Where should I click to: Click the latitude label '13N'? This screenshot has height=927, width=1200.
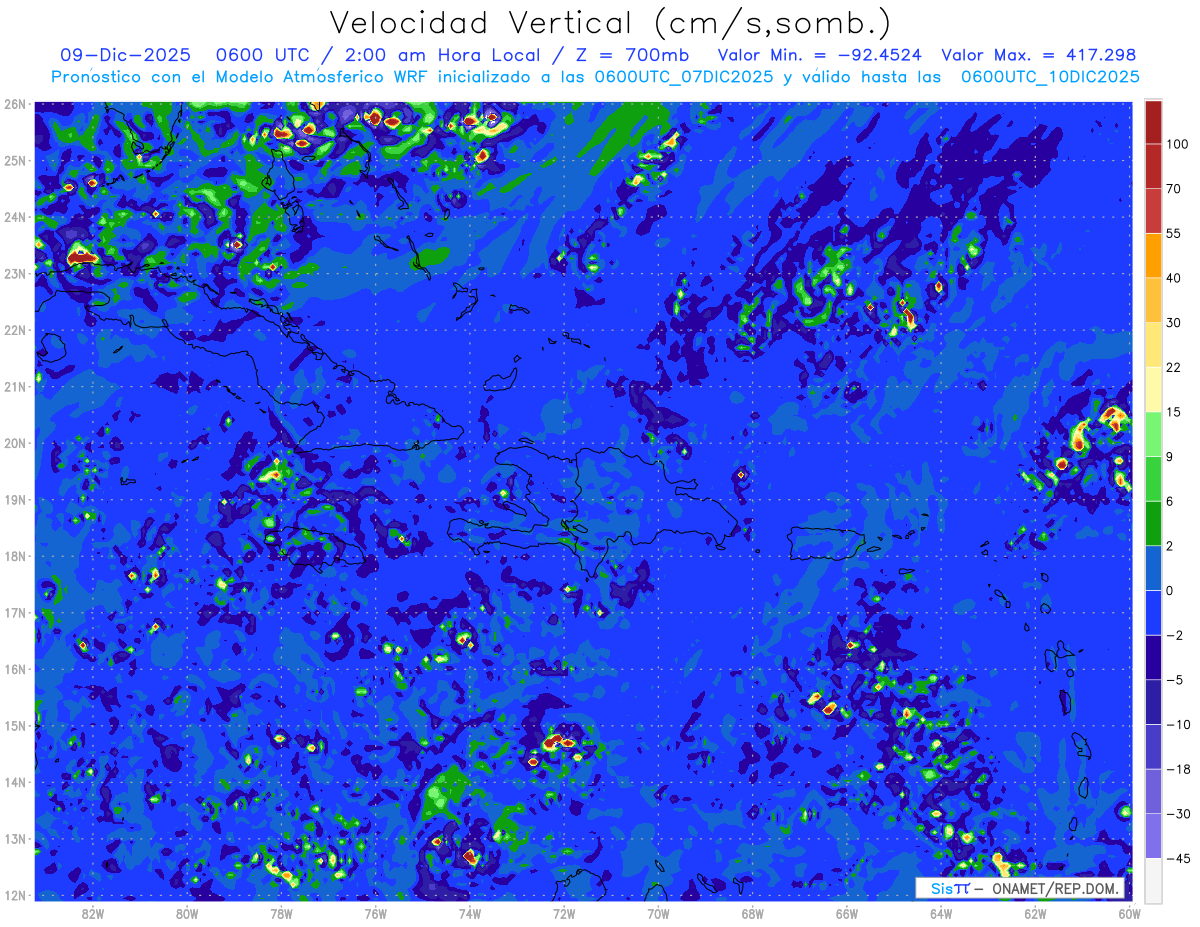15,838
